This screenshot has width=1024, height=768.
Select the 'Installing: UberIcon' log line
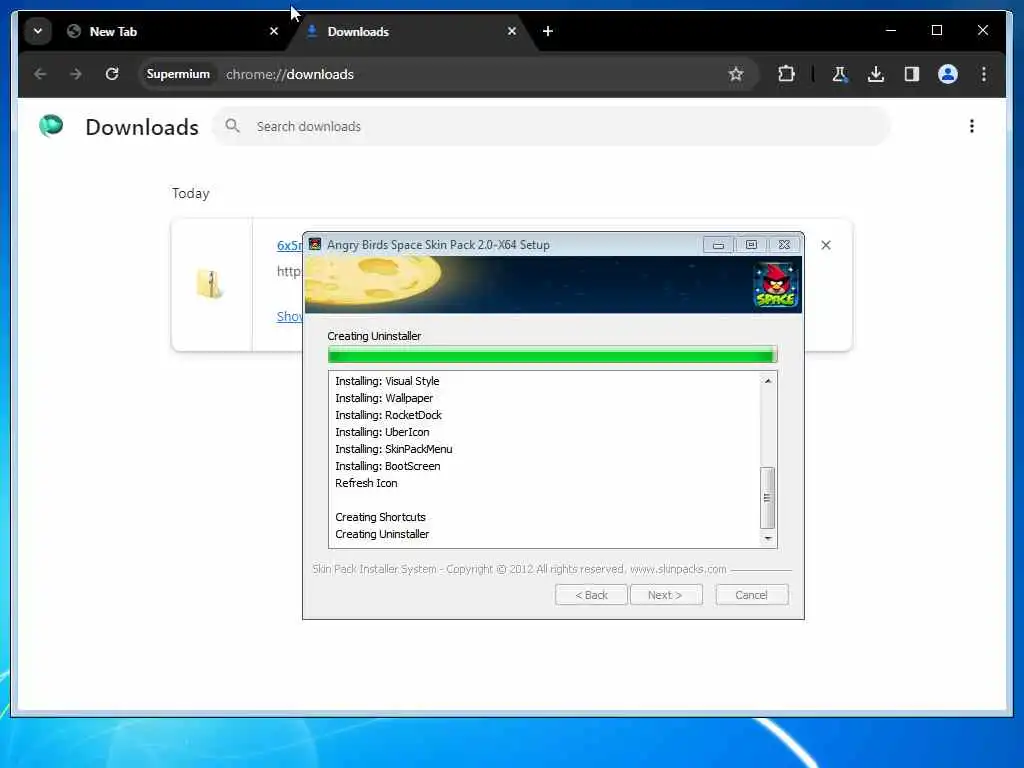tap(382, 432)
